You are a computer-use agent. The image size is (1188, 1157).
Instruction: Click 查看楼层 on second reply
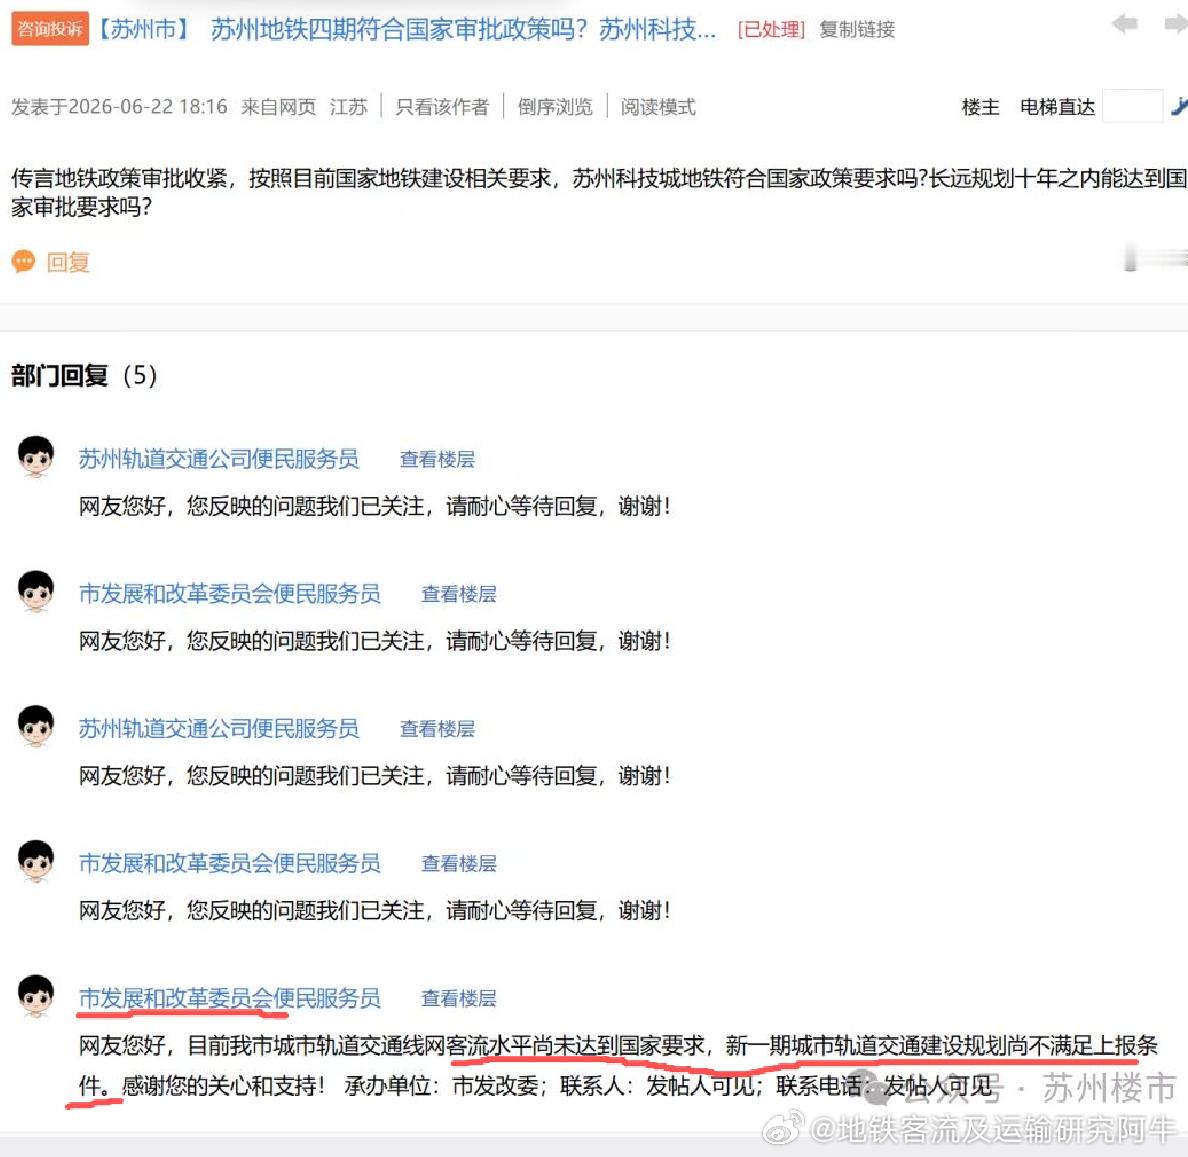coord(459,594)
